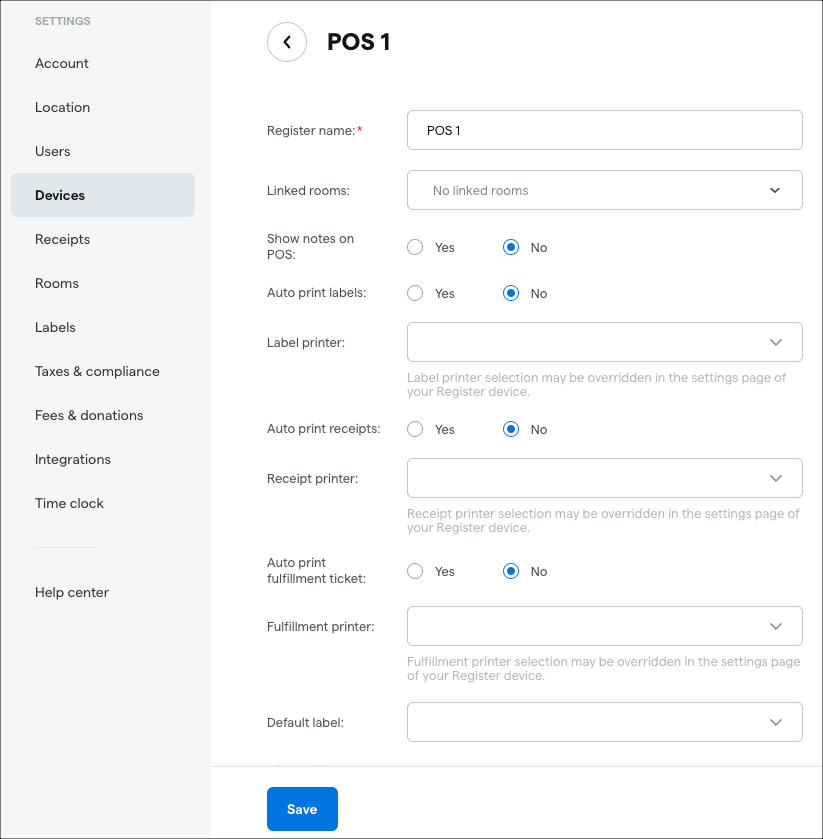Enable Auto print fulfillment ticket with Yes

point(415,572)
